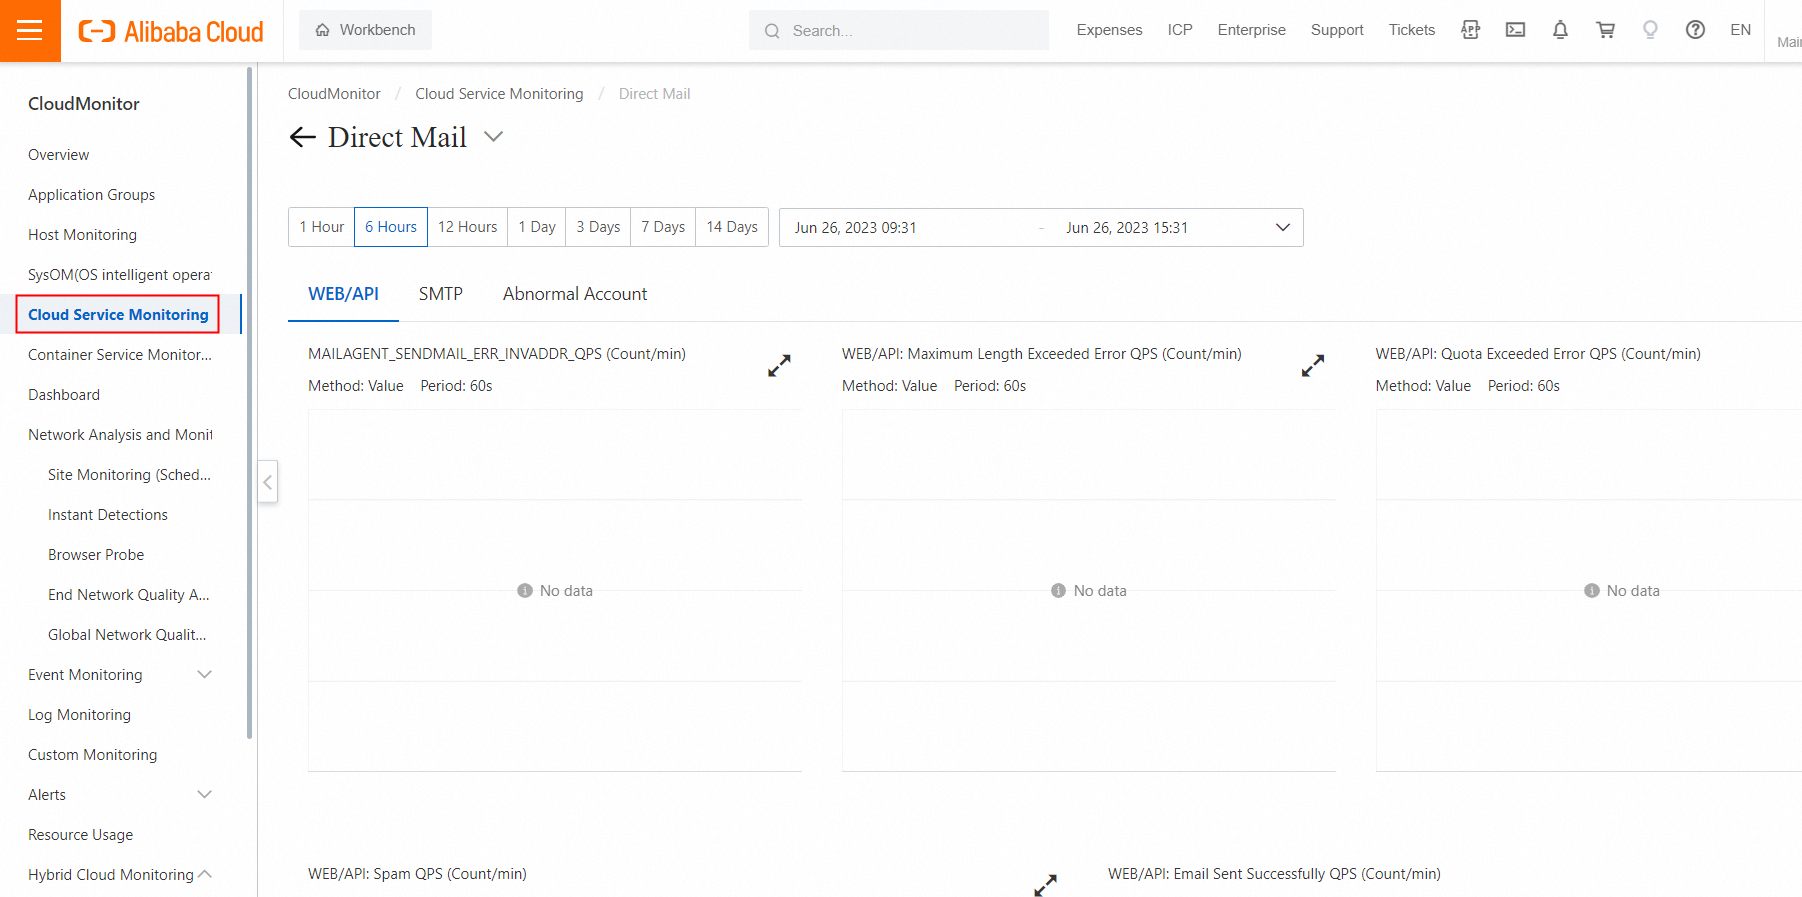Click the Alibaba Cloud logo
Screen dimensions: 1802x897
point(171,31)
